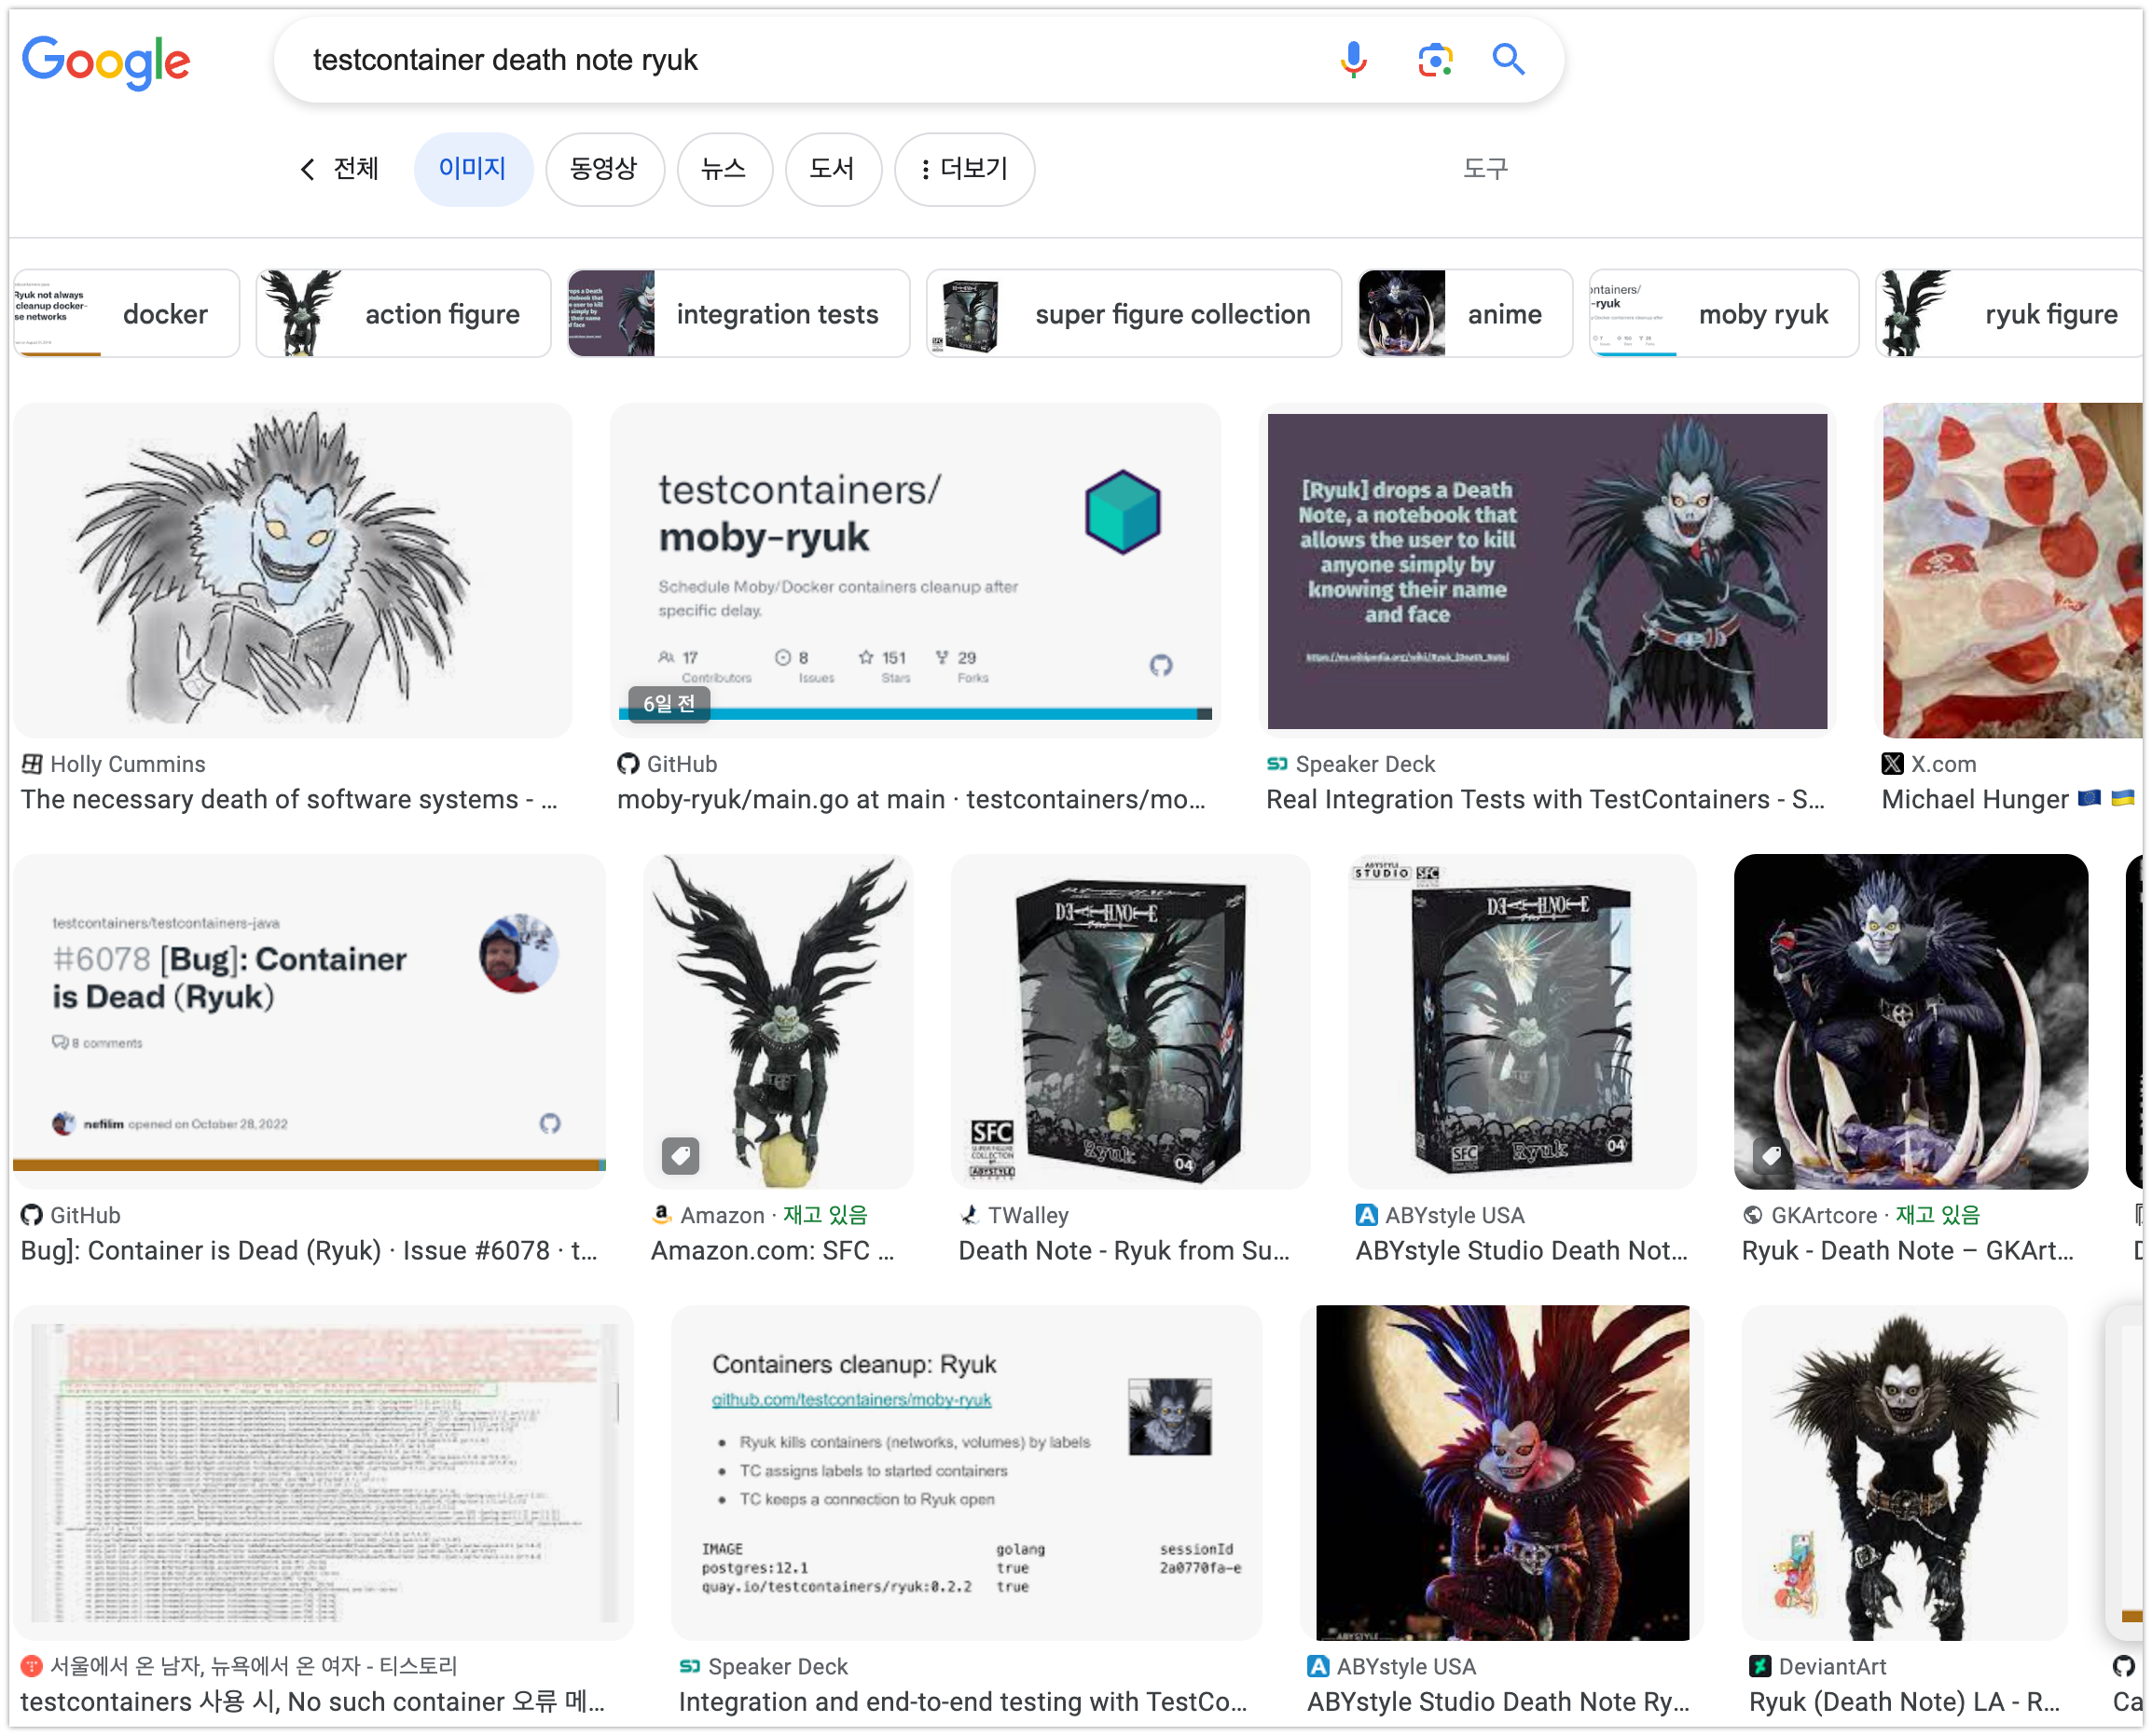Switch to the 뉴스 tab
This screenshot has height=1736, width=2152.
pyautogui.click(x=724, y=169)
